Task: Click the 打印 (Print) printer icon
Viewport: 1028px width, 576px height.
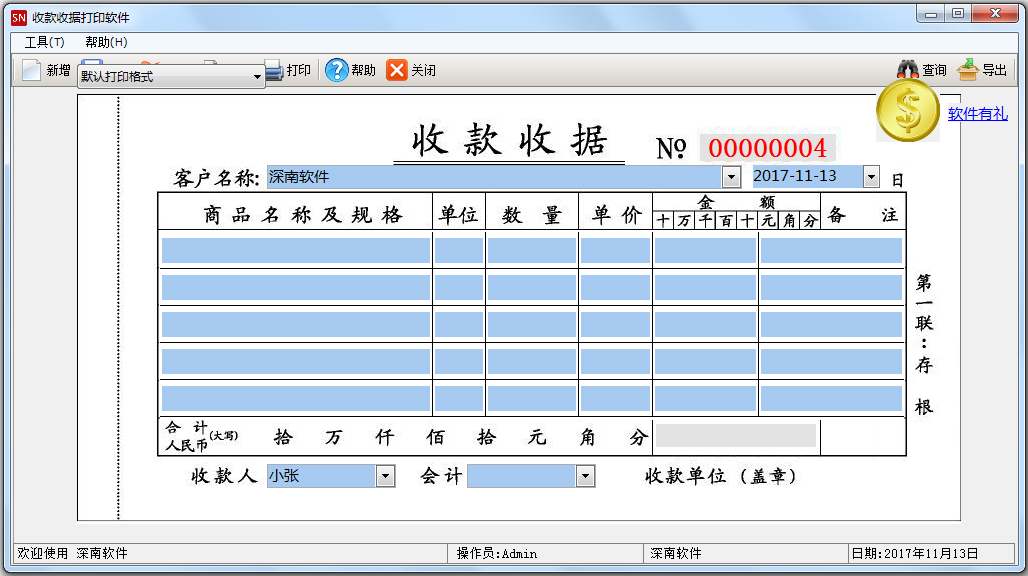Action: pos(274,70)
